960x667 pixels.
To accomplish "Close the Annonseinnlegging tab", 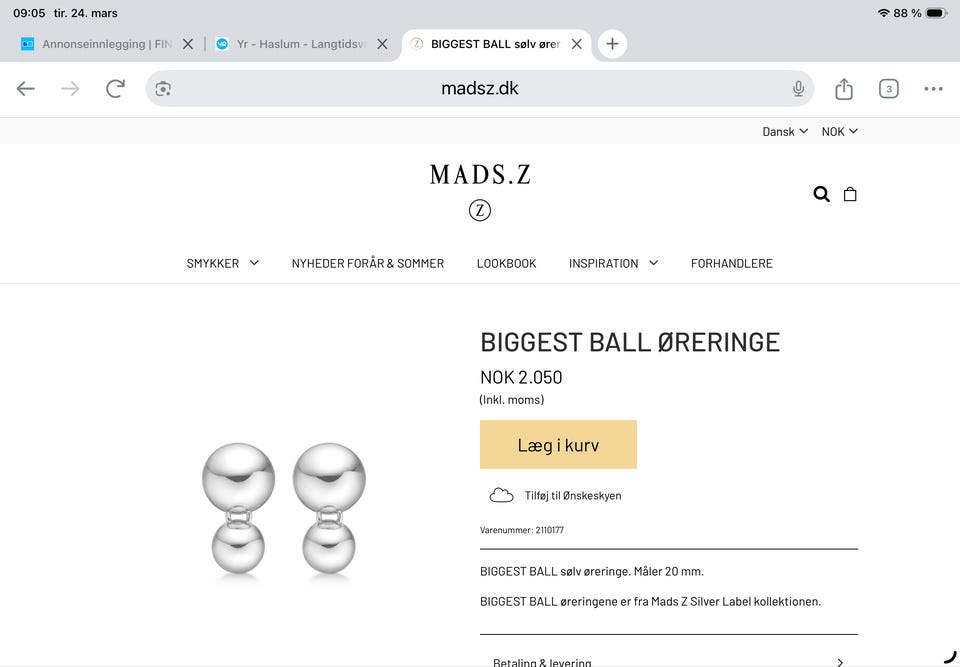I will 188,44.
